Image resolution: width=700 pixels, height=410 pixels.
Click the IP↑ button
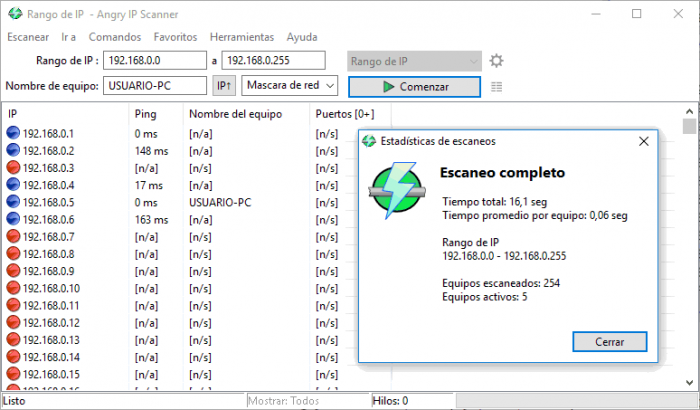point(224,85)
